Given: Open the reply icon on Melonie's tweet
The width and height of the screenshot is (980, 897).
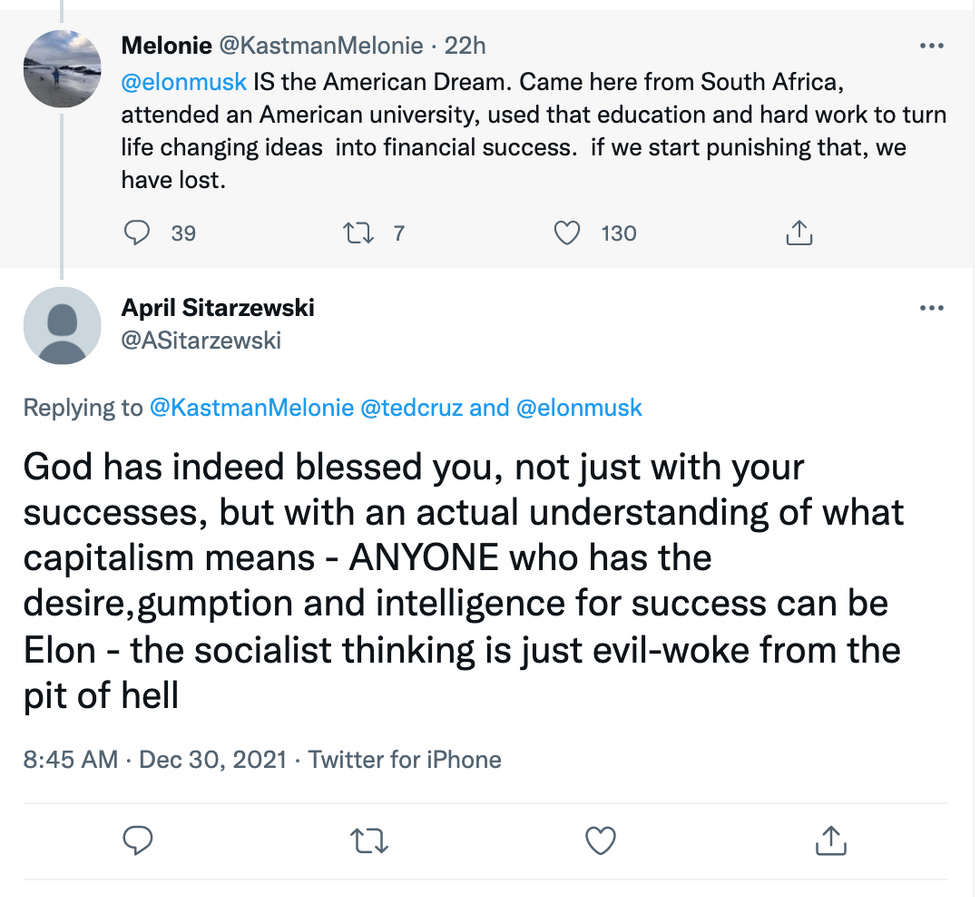Looking at the screenshot, I should pos(136,232).
